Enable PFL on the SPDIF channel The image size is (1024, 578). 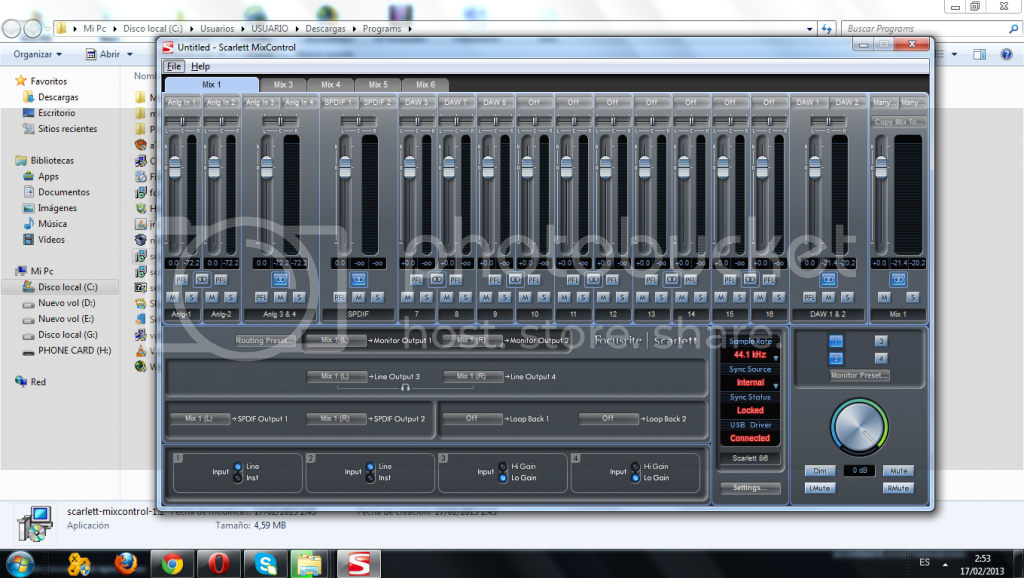coord(339,297)
